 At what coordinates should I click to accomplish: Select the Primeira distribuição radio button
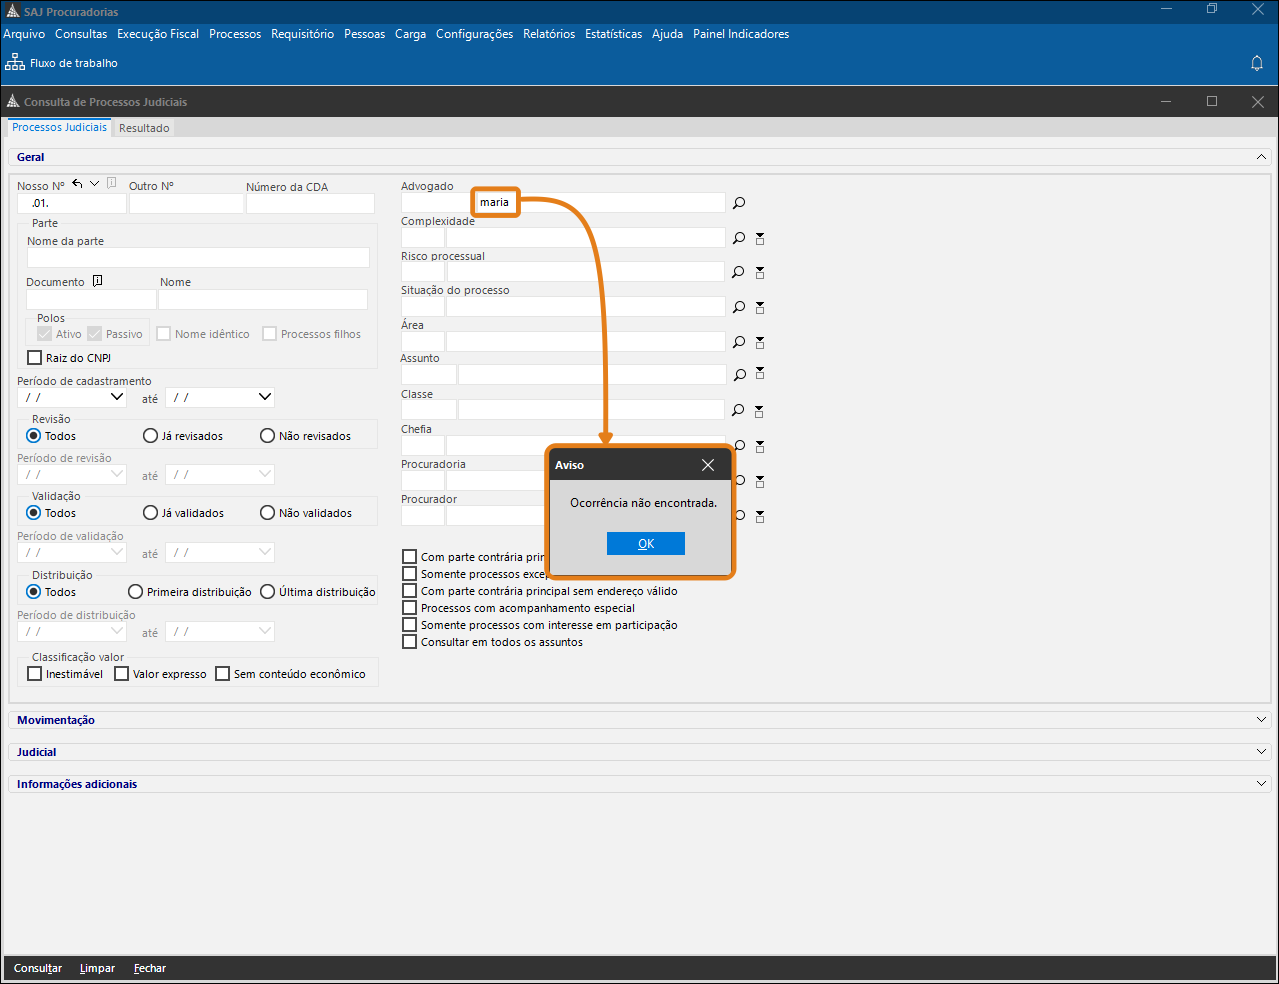coord(136,592)
